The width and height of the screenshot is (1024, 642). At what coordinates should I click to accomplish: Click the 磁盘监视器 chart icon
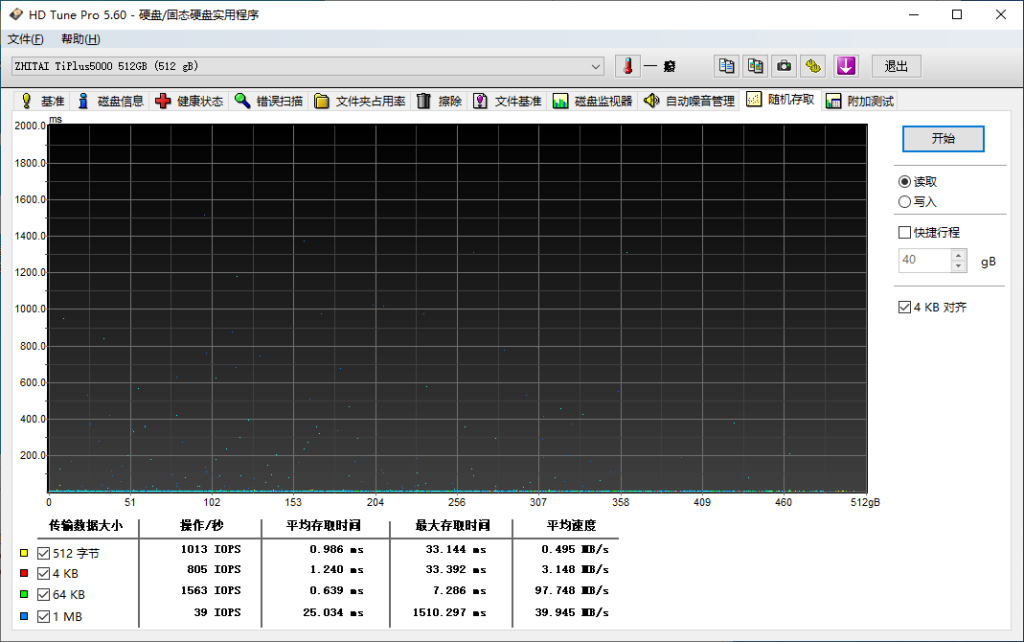[x=560, y=101]
